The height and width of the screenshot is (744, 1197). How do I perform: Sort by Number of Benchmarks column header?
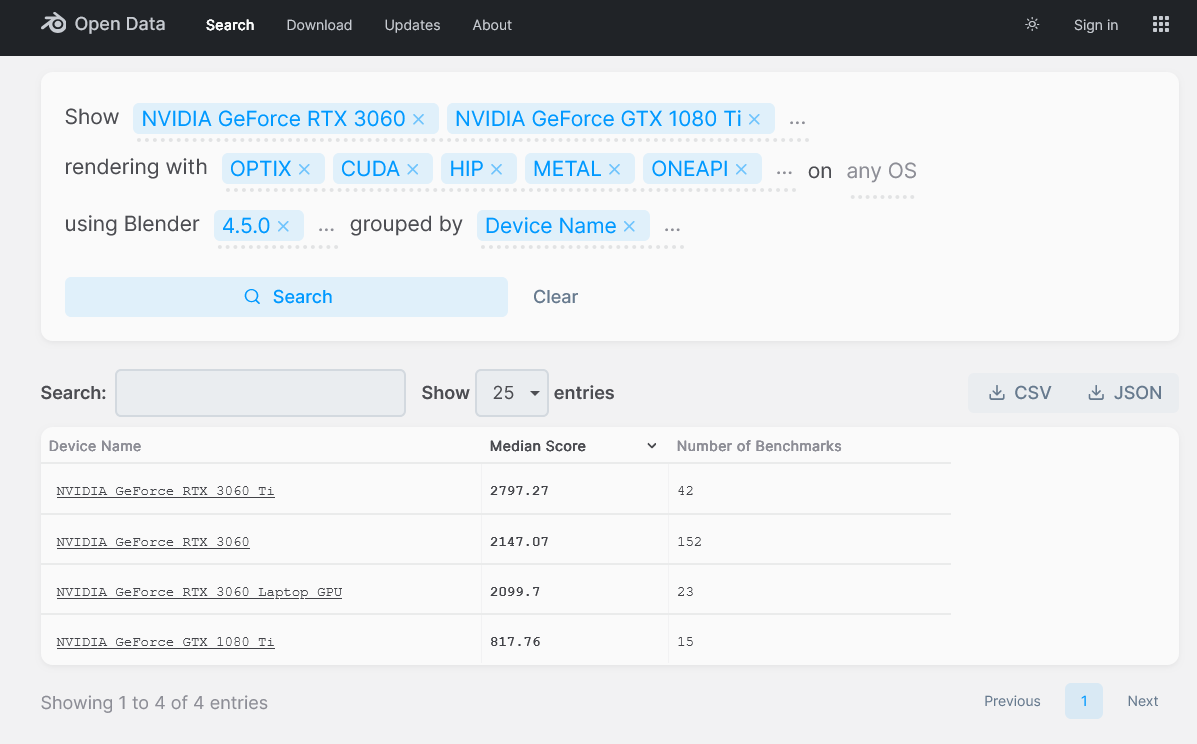click(759, 446)
